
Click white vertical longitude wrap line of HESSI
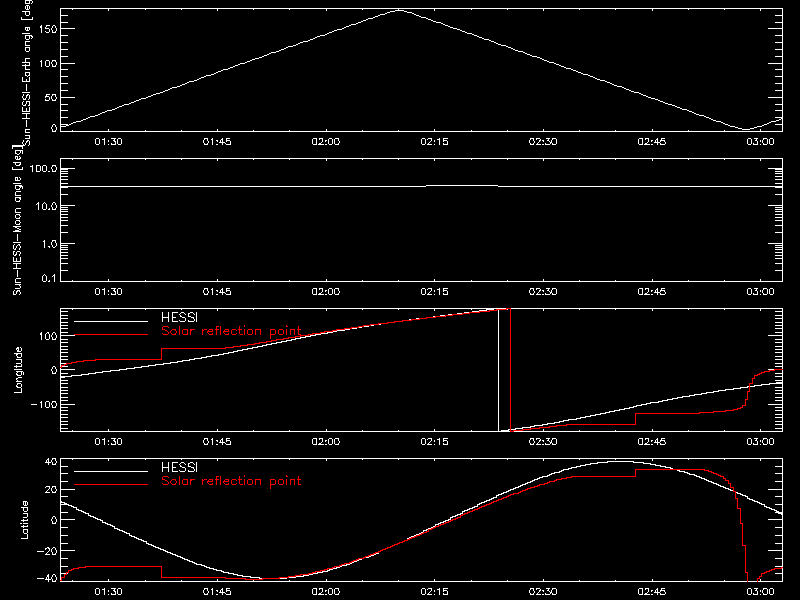[498, 370]
